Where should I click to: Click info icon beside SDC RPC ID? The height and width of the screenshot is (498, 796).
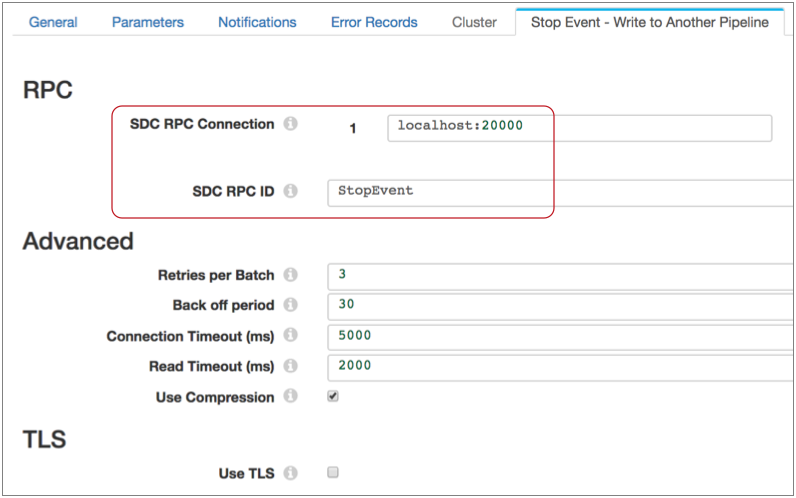coord(290,191)
